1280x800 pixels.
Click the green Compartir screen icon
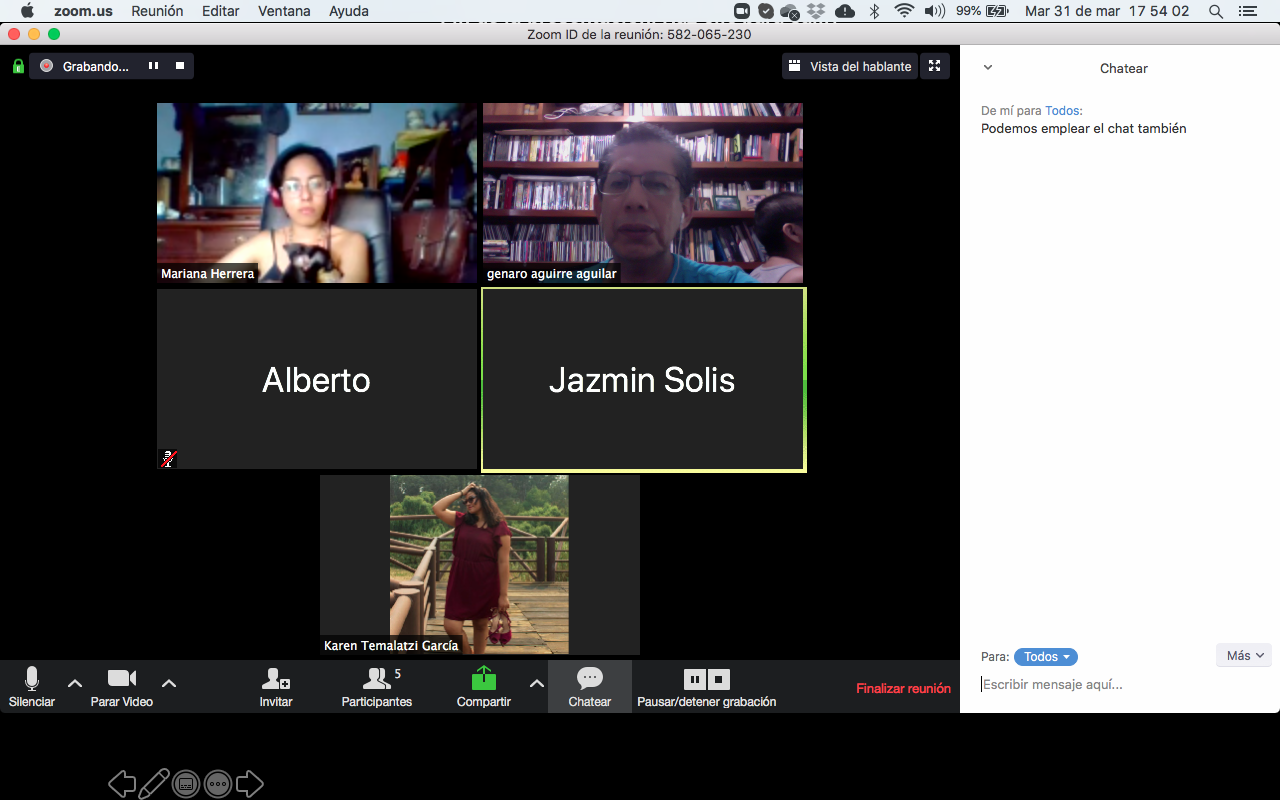(484, 678)
